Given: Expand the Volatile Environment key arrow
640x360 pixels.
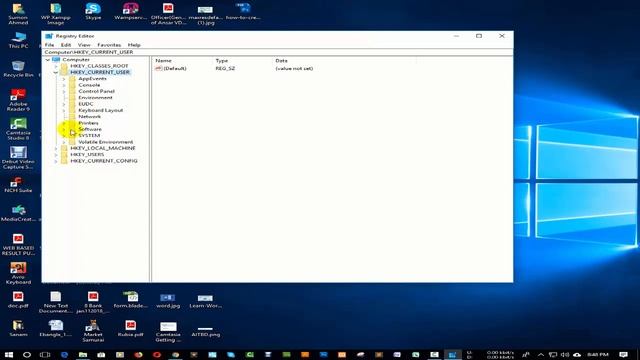Looking at the screenshot, I should tap(64, 142).
